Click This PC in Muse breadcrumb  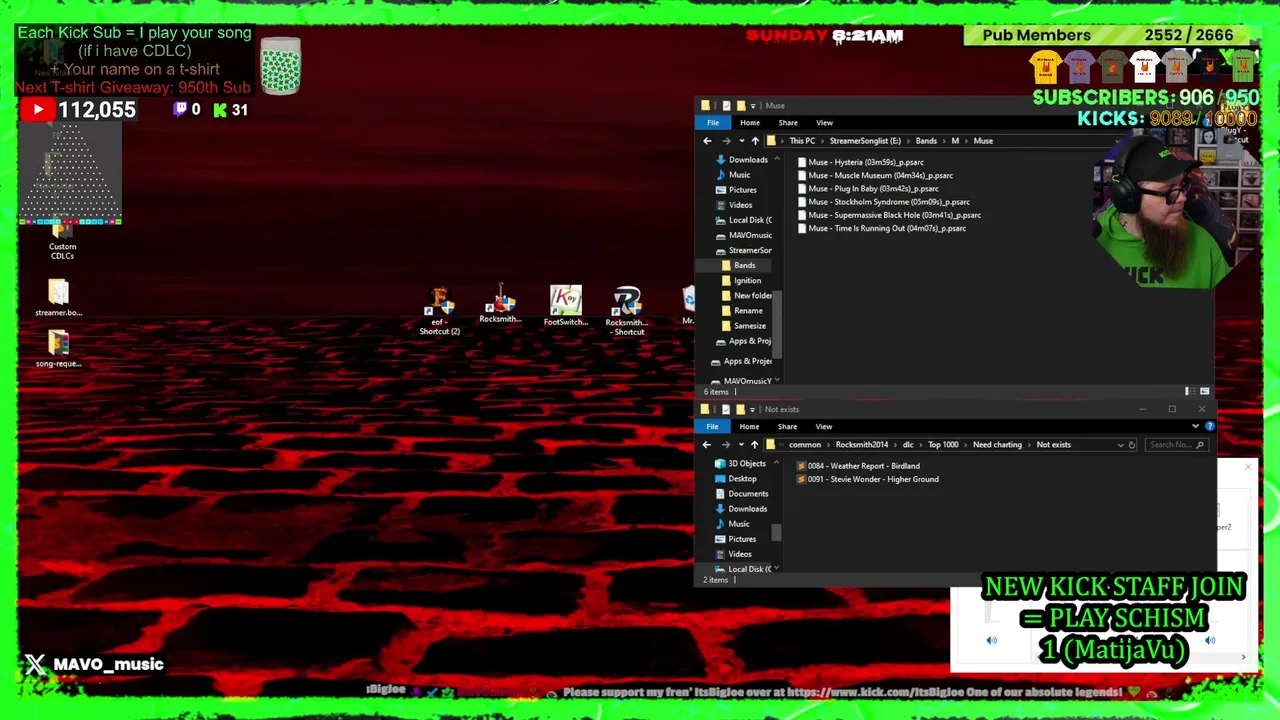802,141
